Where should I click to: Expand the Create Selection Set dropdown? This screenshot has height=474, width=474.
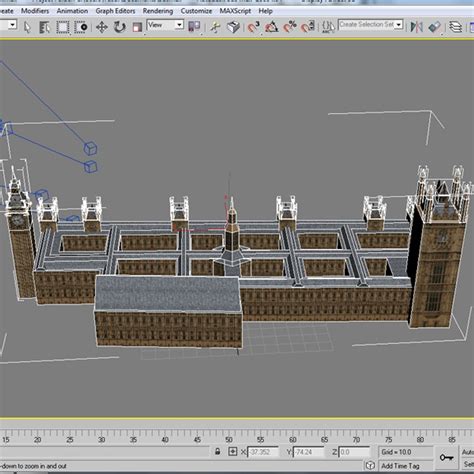pos(399,25)
